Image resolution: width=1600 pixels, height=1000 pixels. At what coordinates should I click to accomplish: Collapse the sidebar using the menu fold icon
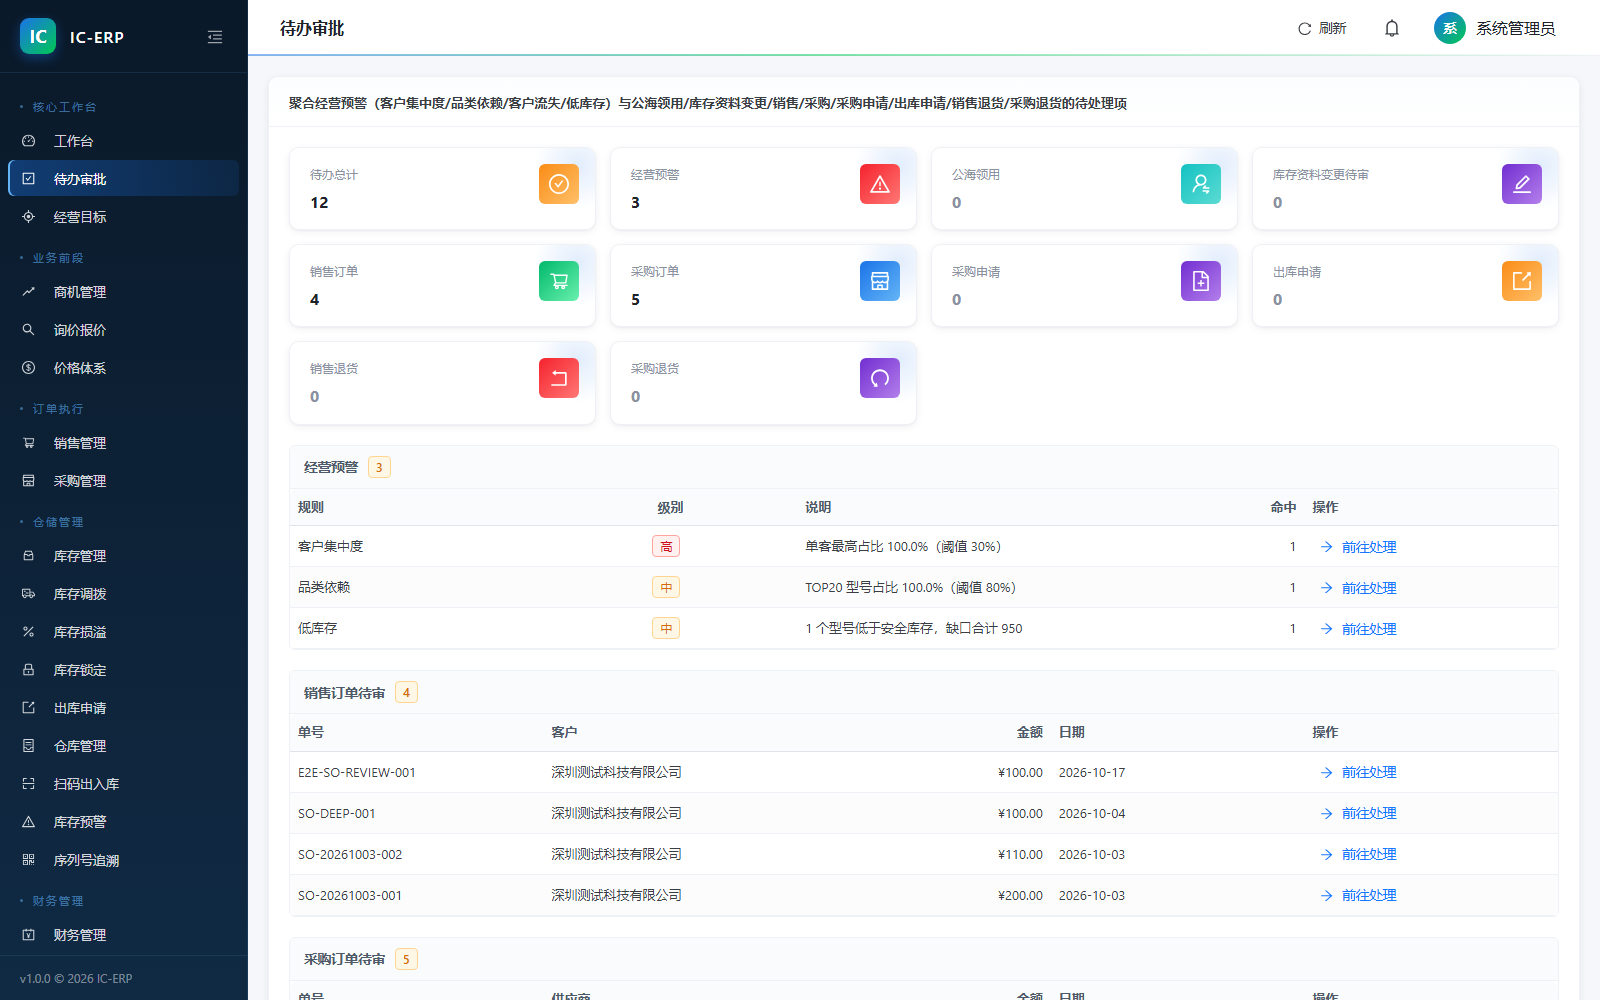[215, 37]
